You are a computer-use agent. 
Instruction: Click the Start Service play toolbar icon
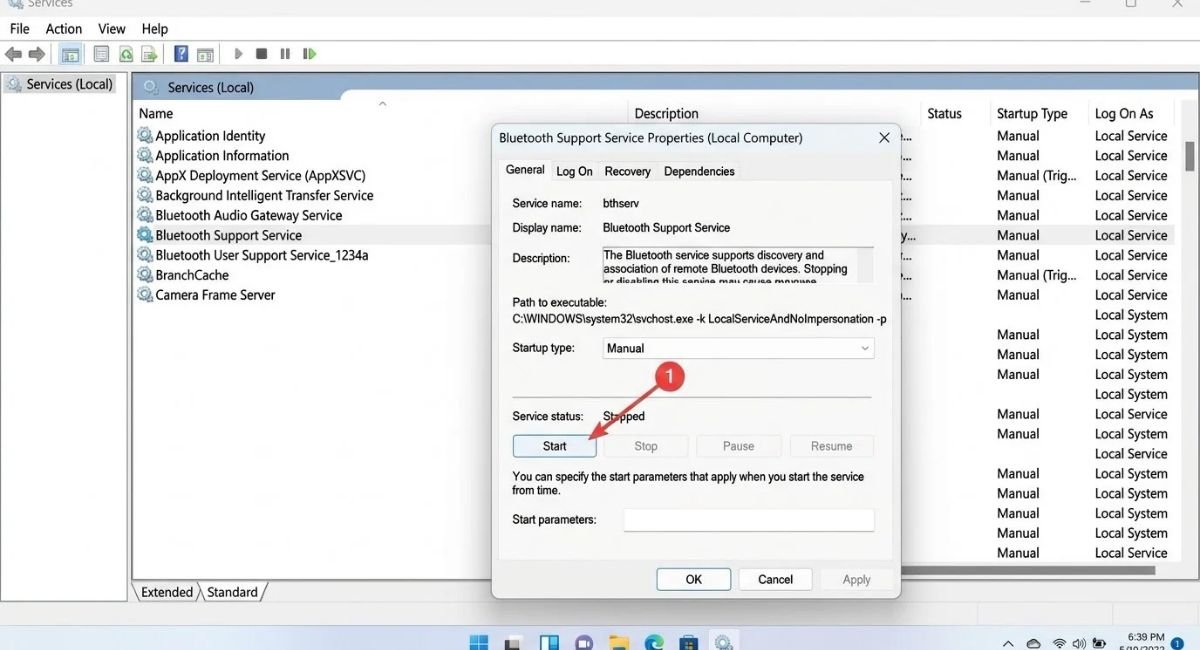coord(238,54)
